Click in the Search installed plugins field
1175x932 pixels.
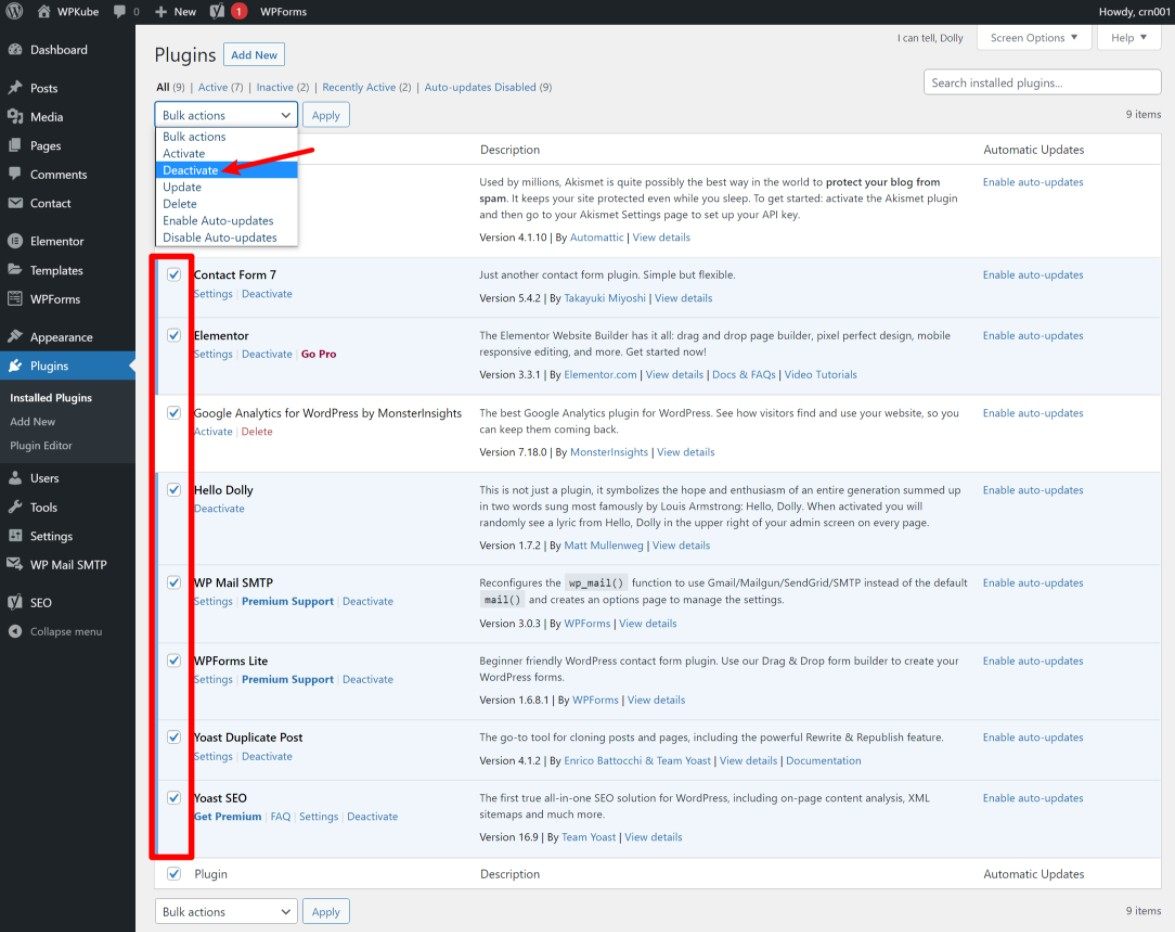point(1042,82)
